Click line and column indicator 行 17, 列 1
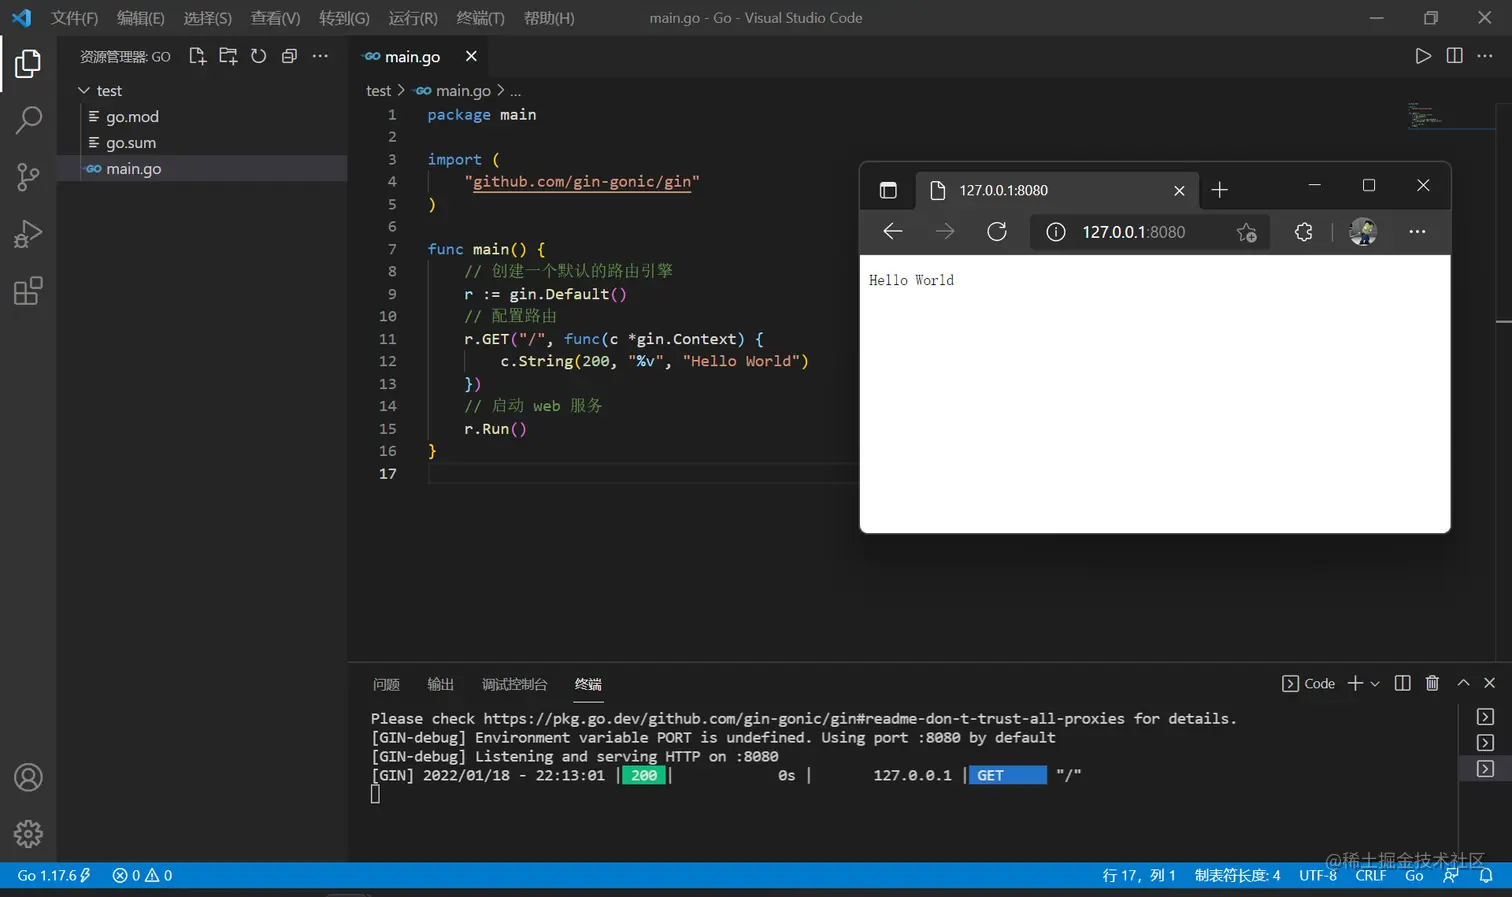Viewport: 1512px width, 897px height. 1139,875
